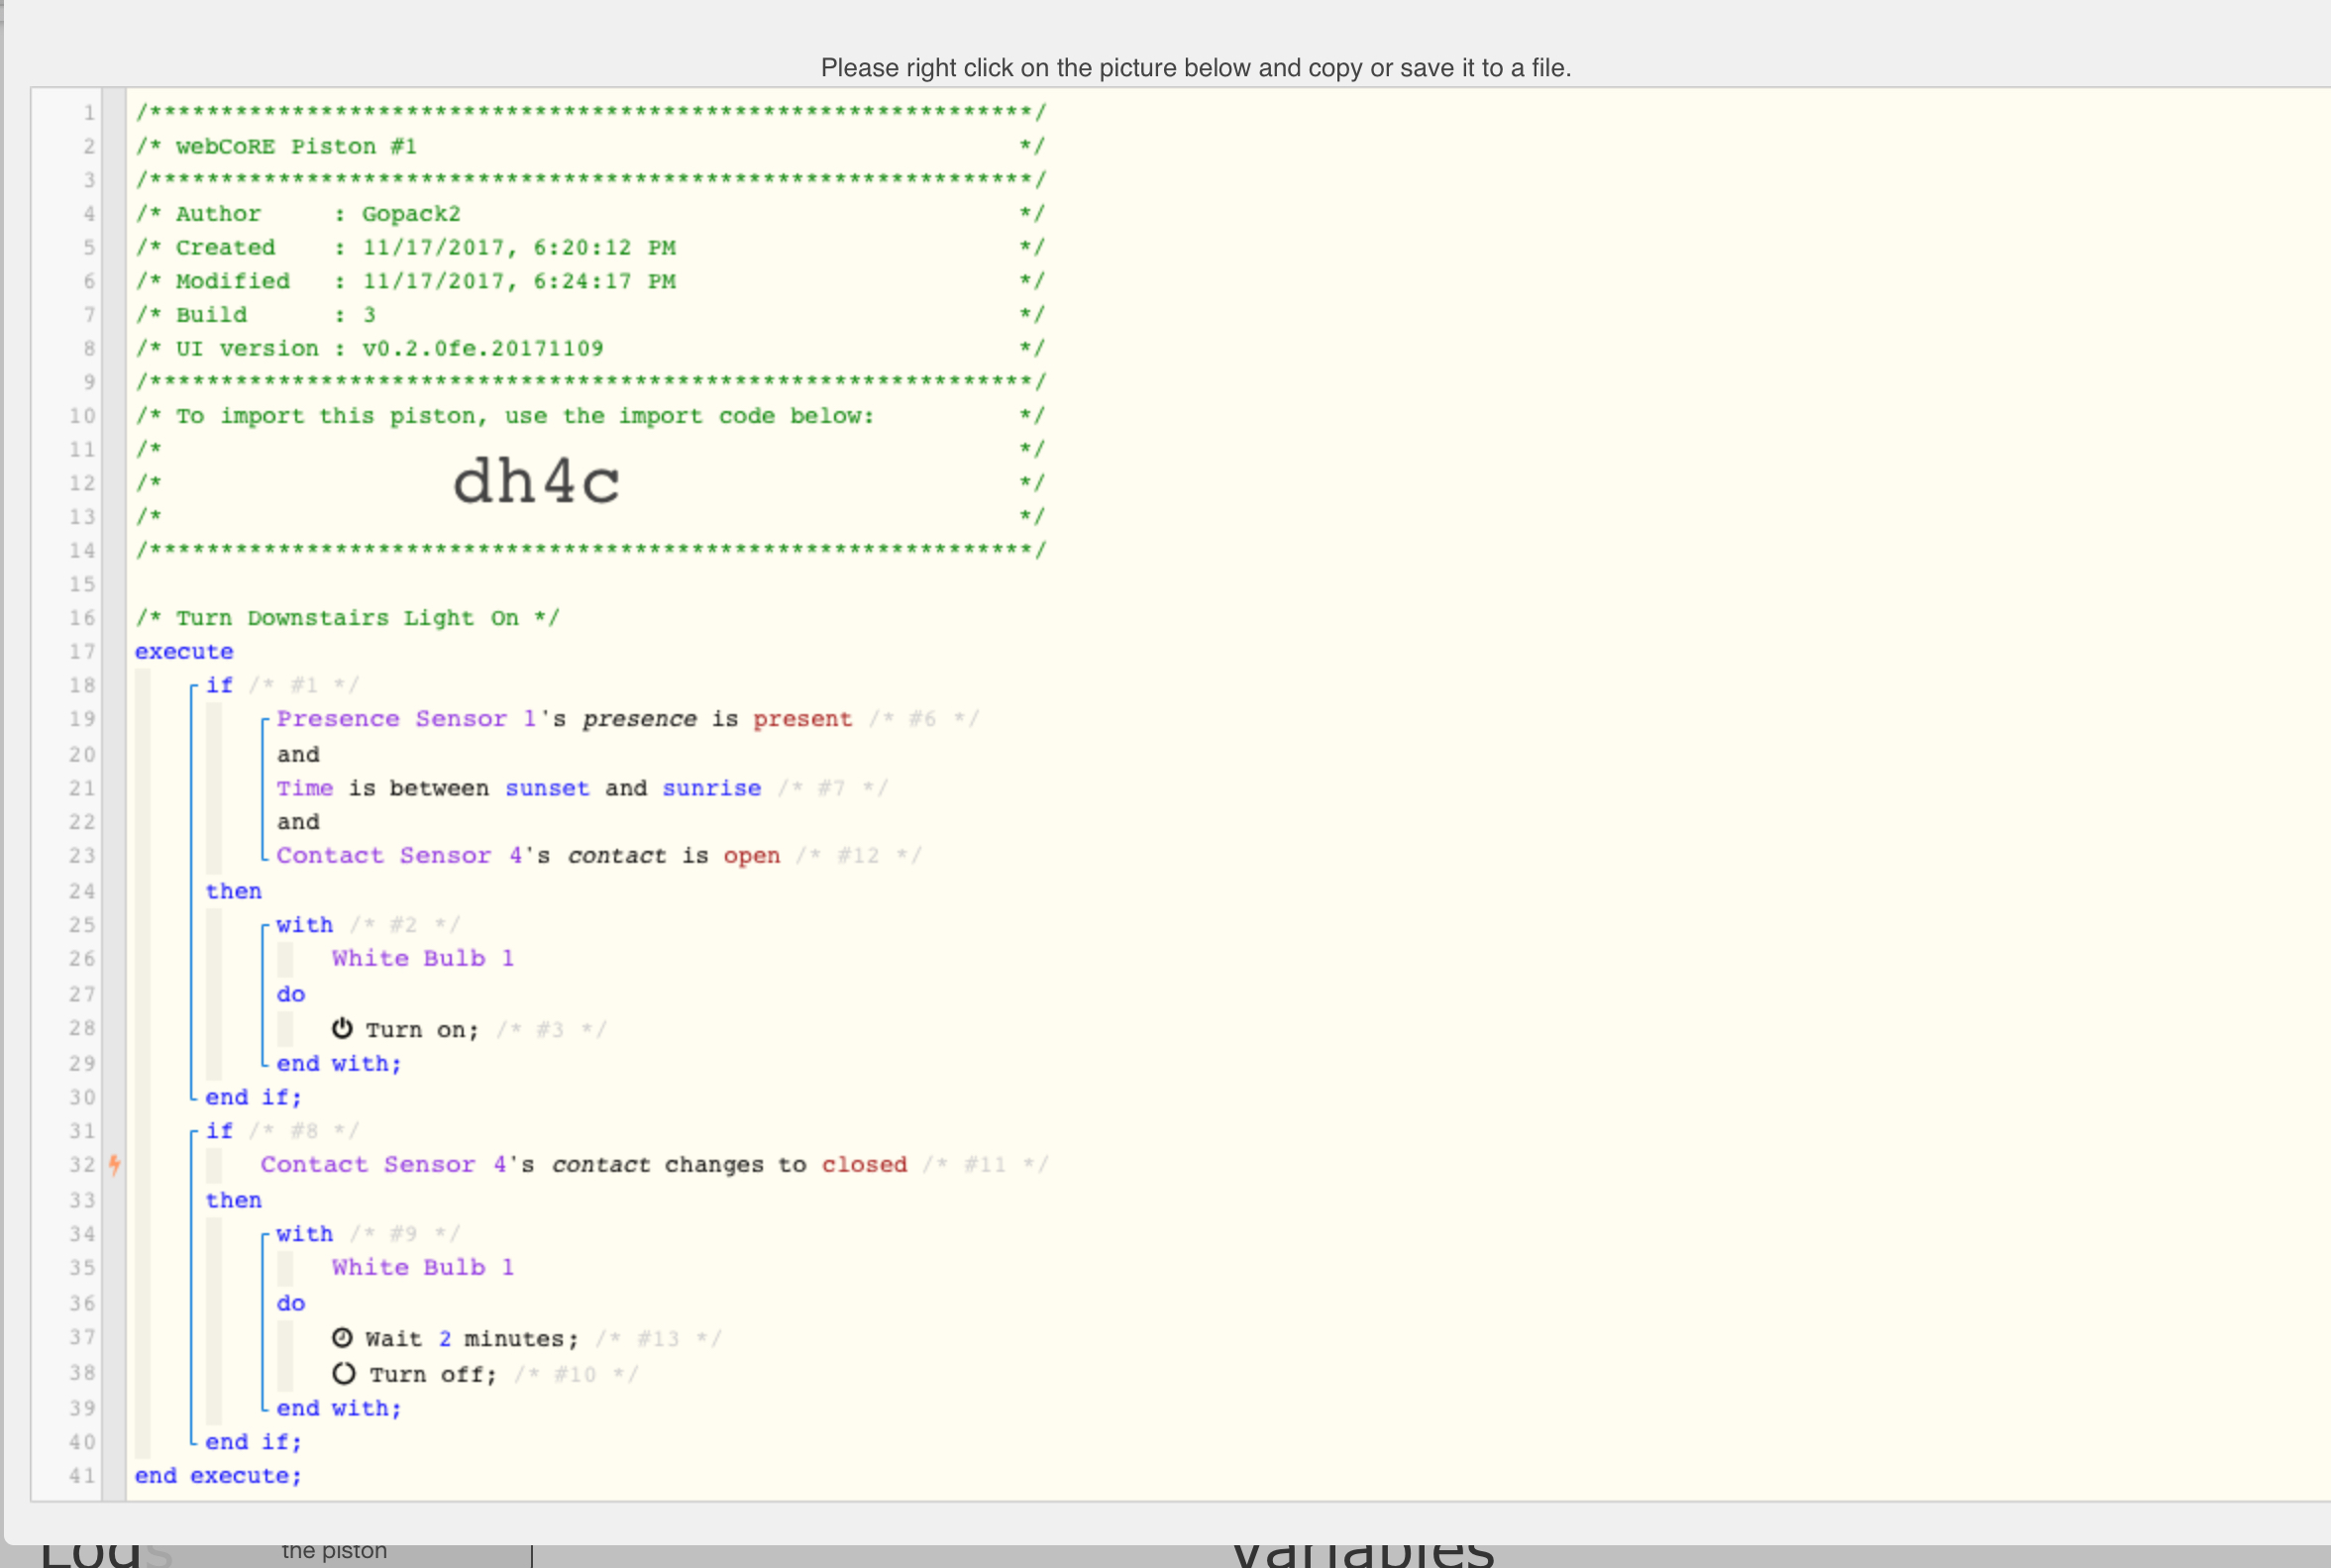Click the piston code snapshot image

tap(1180, 794)
